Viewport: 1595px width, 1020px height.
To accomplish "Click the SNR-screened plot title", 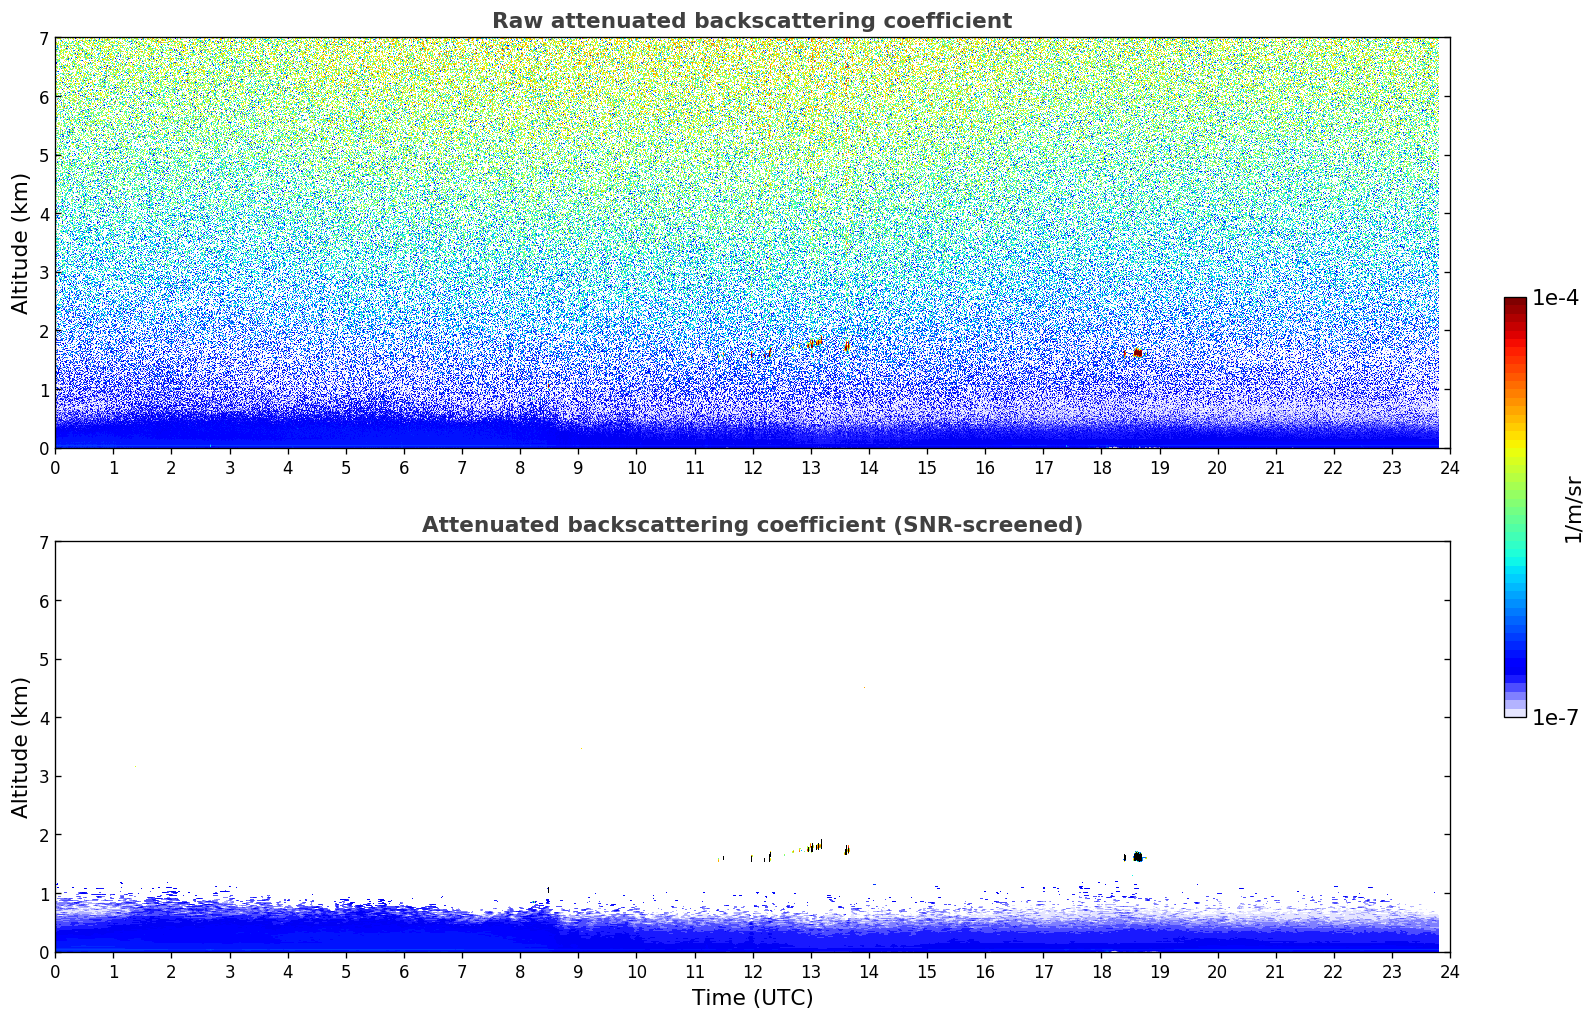I will [x=751, y=525].
